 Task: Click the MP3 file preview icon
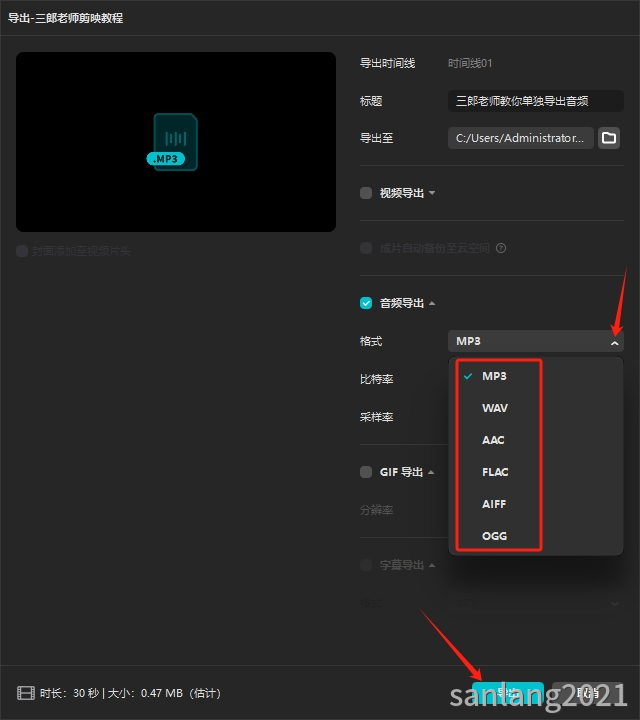pyautogui.click(x=173, y=142)
